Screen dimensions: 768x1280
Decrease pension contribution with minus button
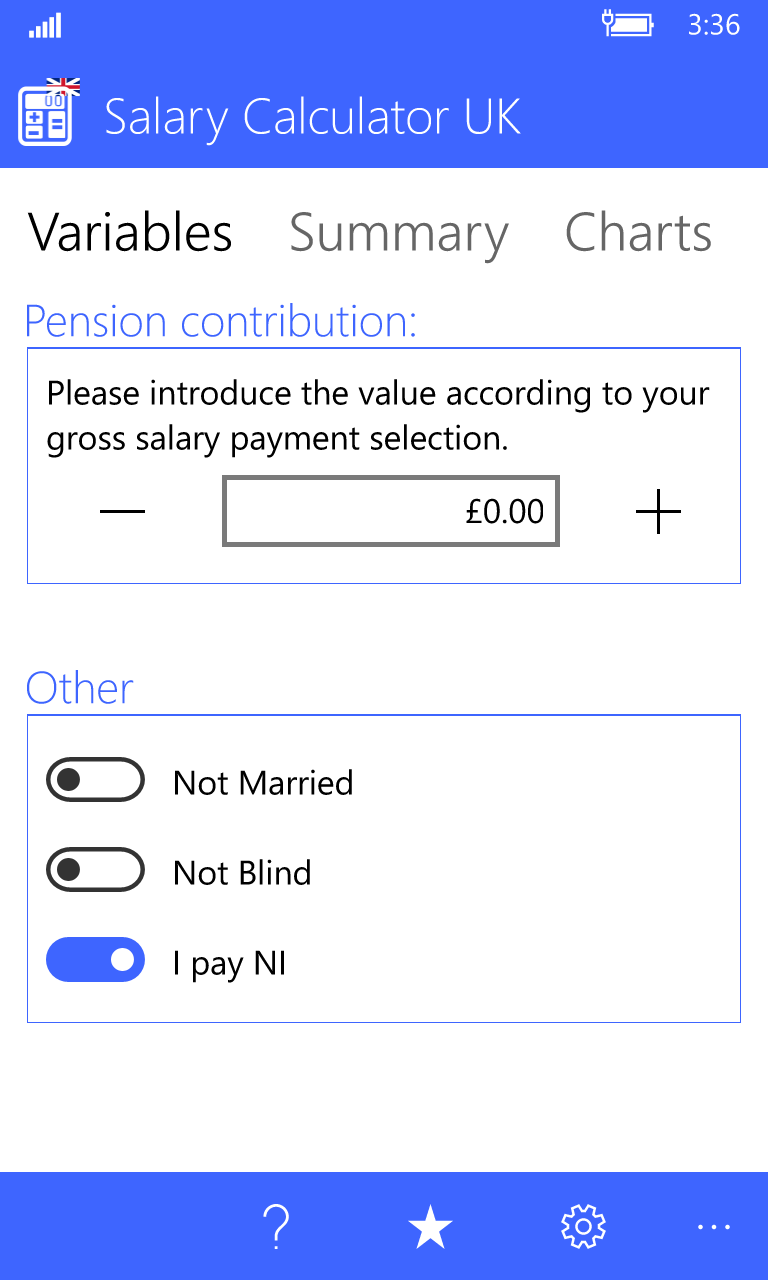click(123, 513)
